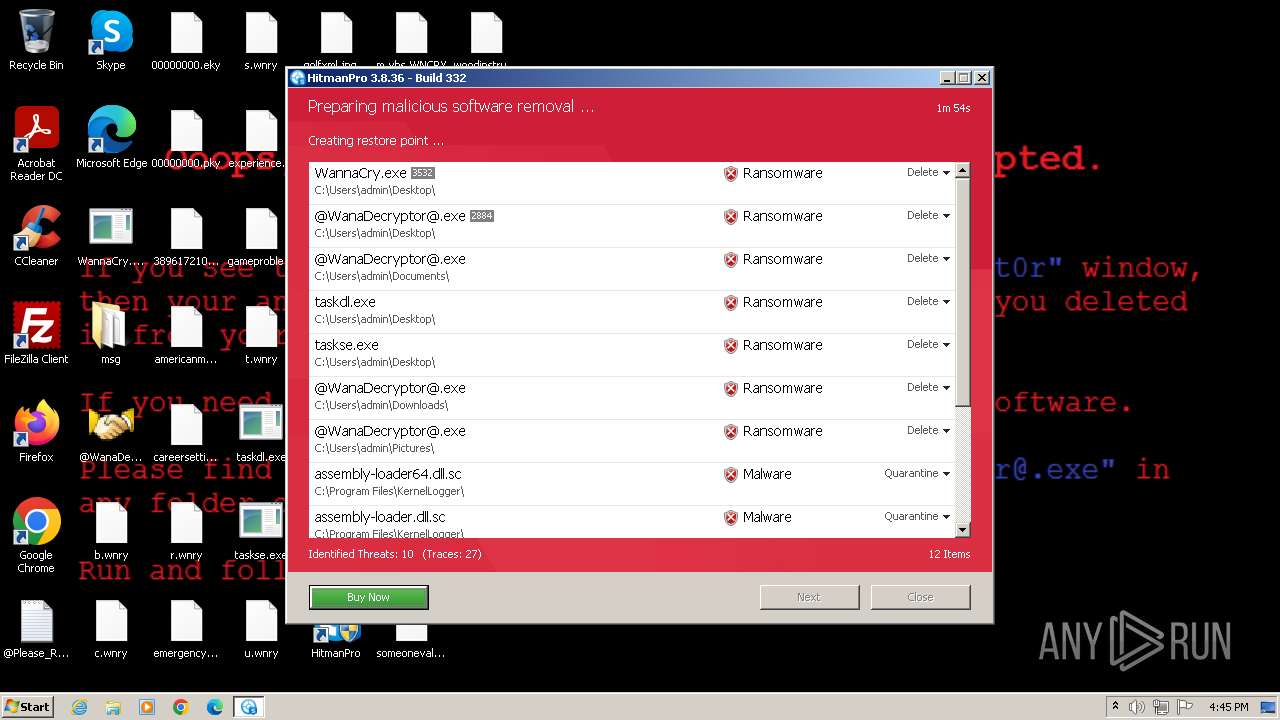Open Delete dropdown for @WanaDecryptor@.exe in Downloads
Screen dimensions: 1280x720
pyautogui.click(x=928, y=388)
